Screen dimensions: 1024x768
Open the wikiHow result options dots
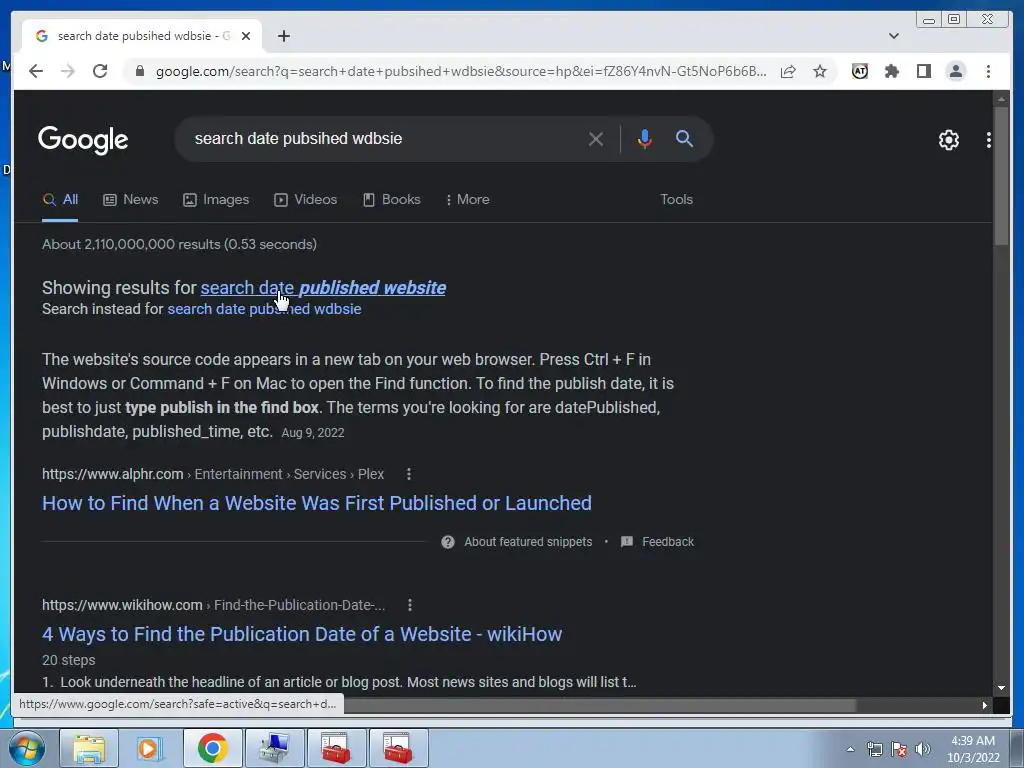[x=409, y=605]
